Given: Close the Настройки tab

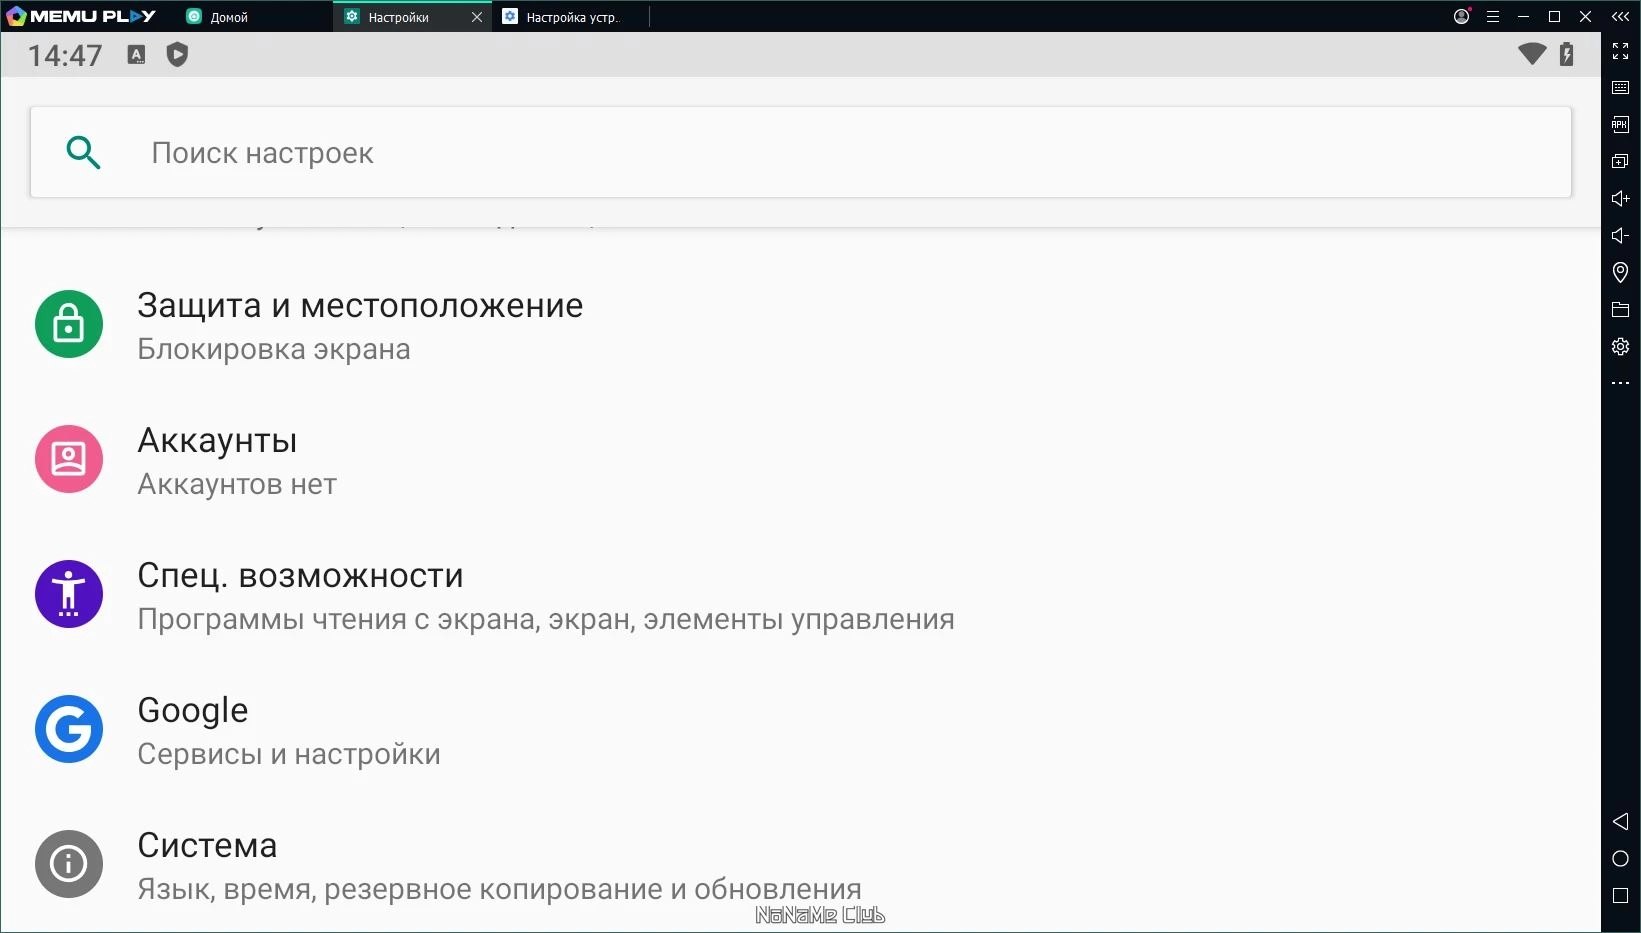Looking at the screenshot, I should pyautogui.click(x=477, y=17).
